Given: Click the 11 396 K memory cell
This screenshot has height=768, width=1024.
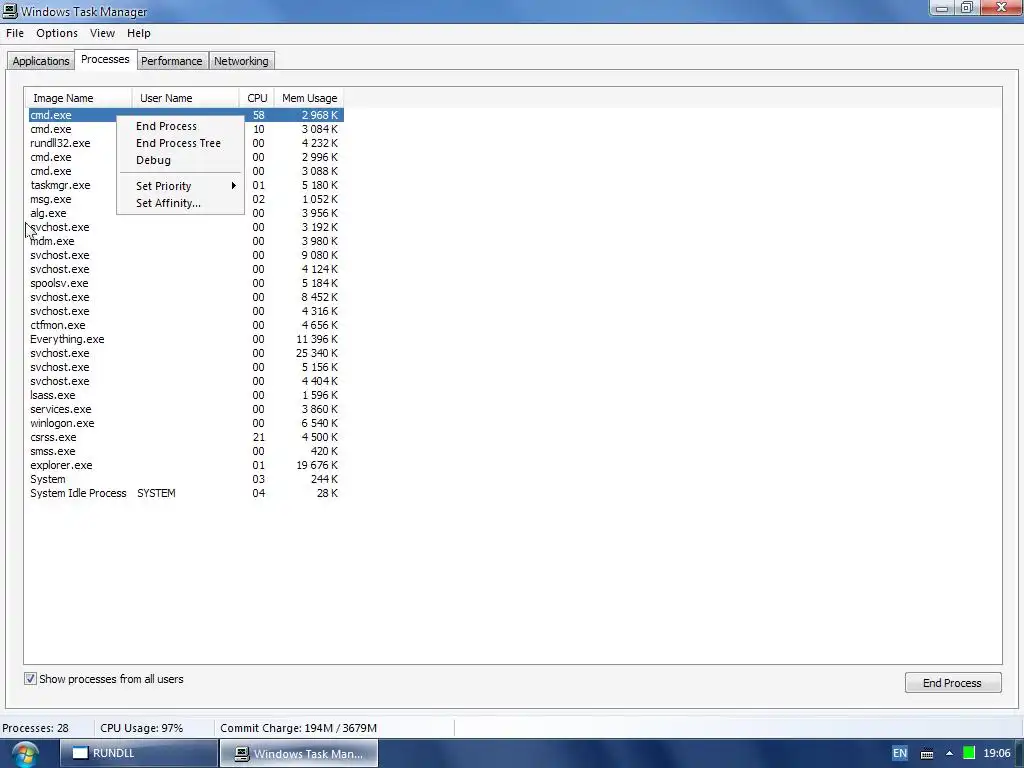Looking at the screenshot, I should [x=317, y=340].
